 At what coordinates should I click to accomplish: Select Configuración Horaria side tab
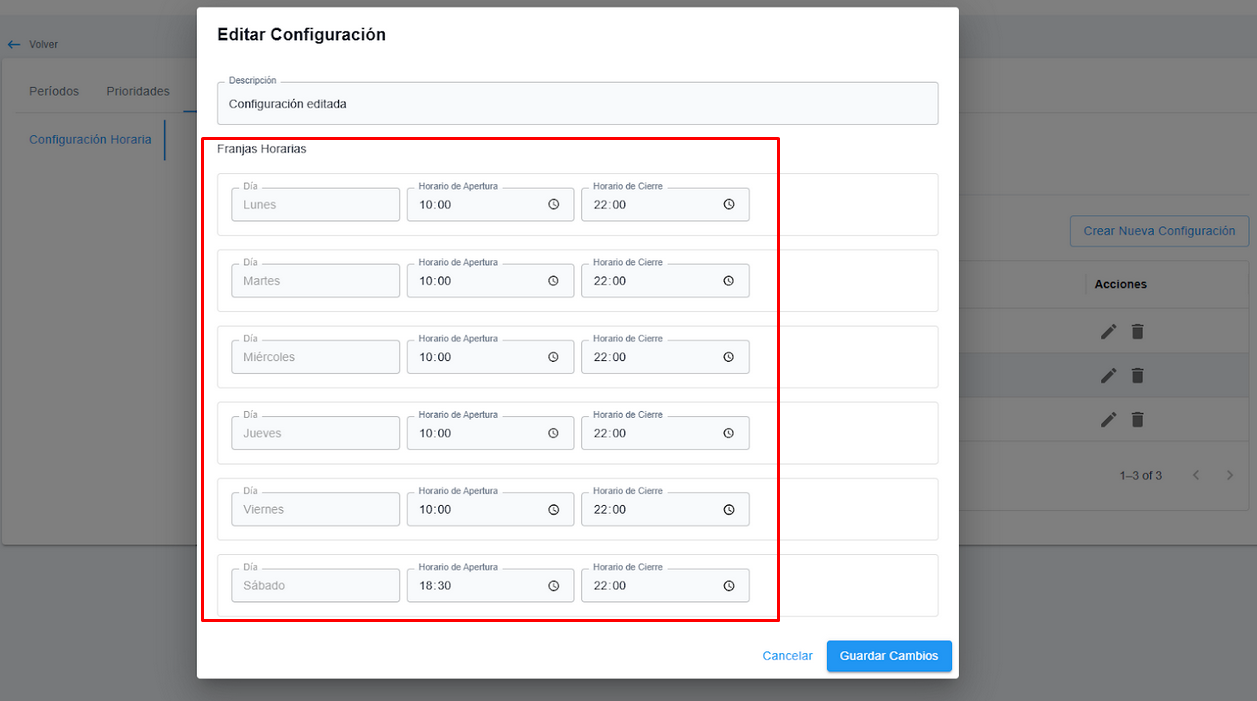pos(90,140)
